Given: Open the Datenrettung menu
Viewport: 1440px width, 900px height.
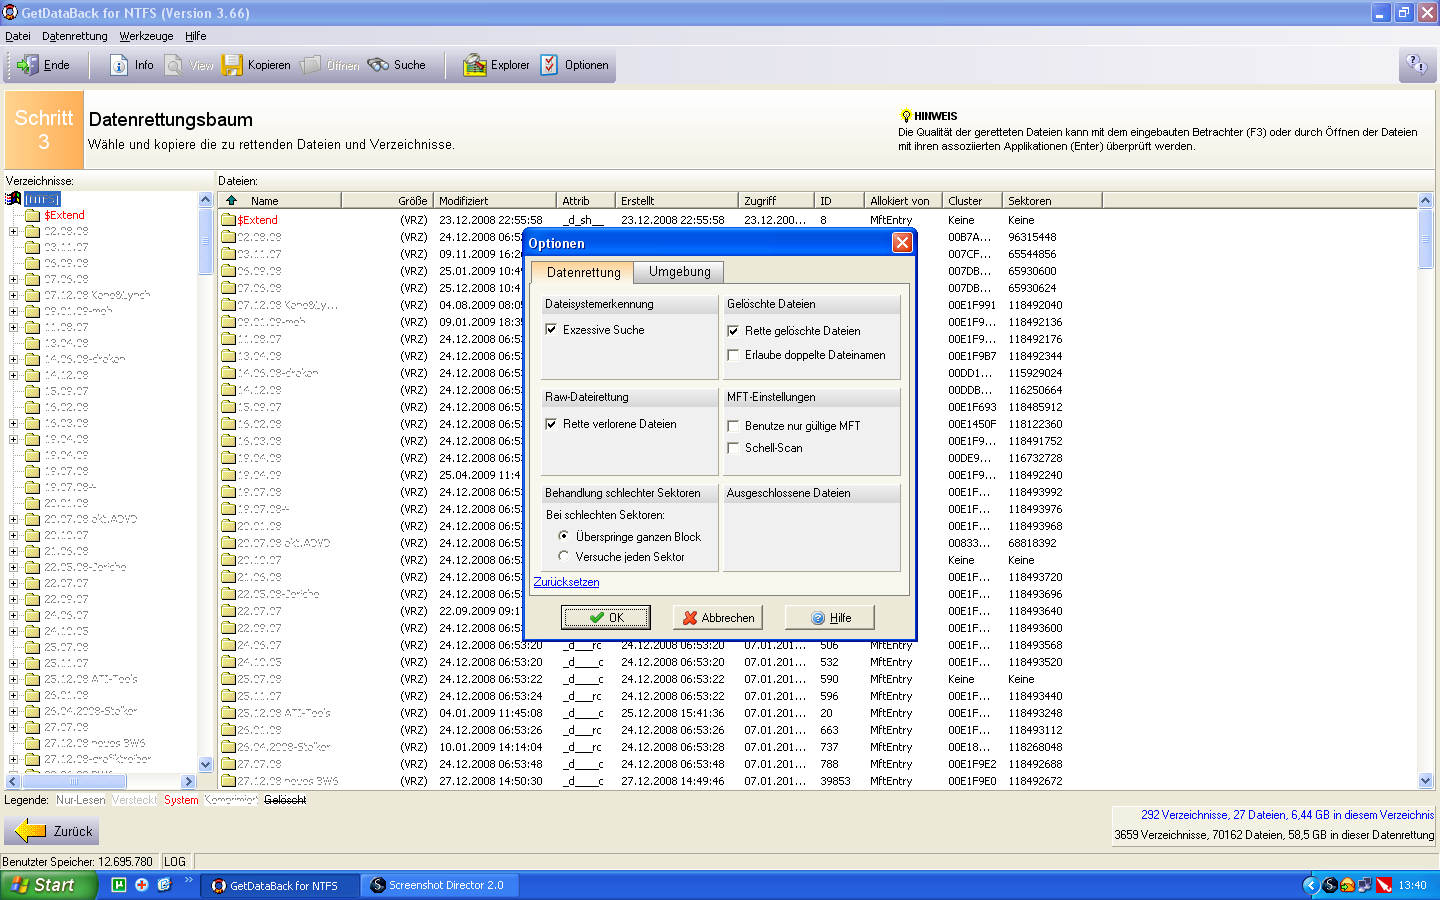Looking at the screenshot, I should coord(75,36).
